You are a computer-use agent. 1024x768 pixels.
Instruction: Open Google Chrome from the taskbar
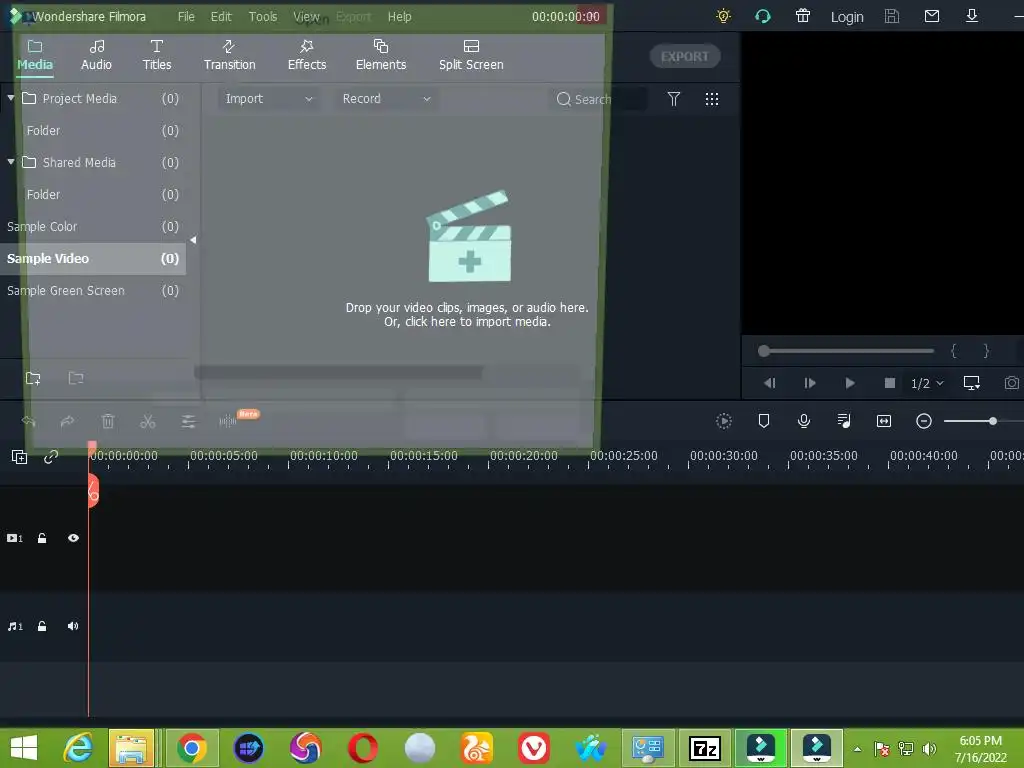tap(191, 748)
